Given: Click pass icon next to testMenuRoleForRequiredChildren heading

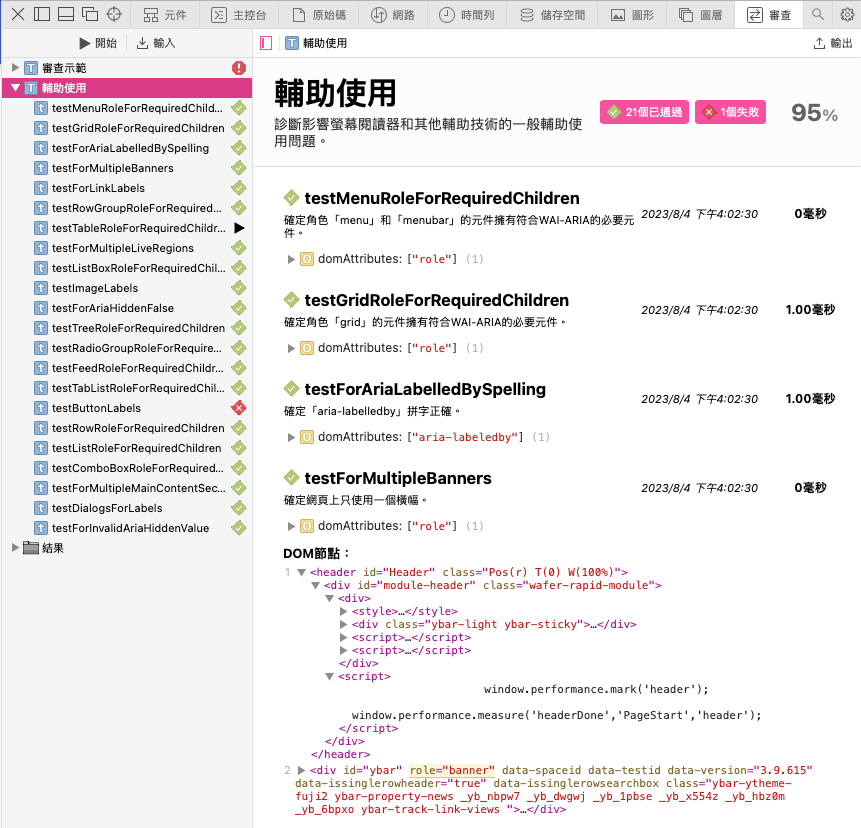Looking at the screenshot, I should point(291,198).
